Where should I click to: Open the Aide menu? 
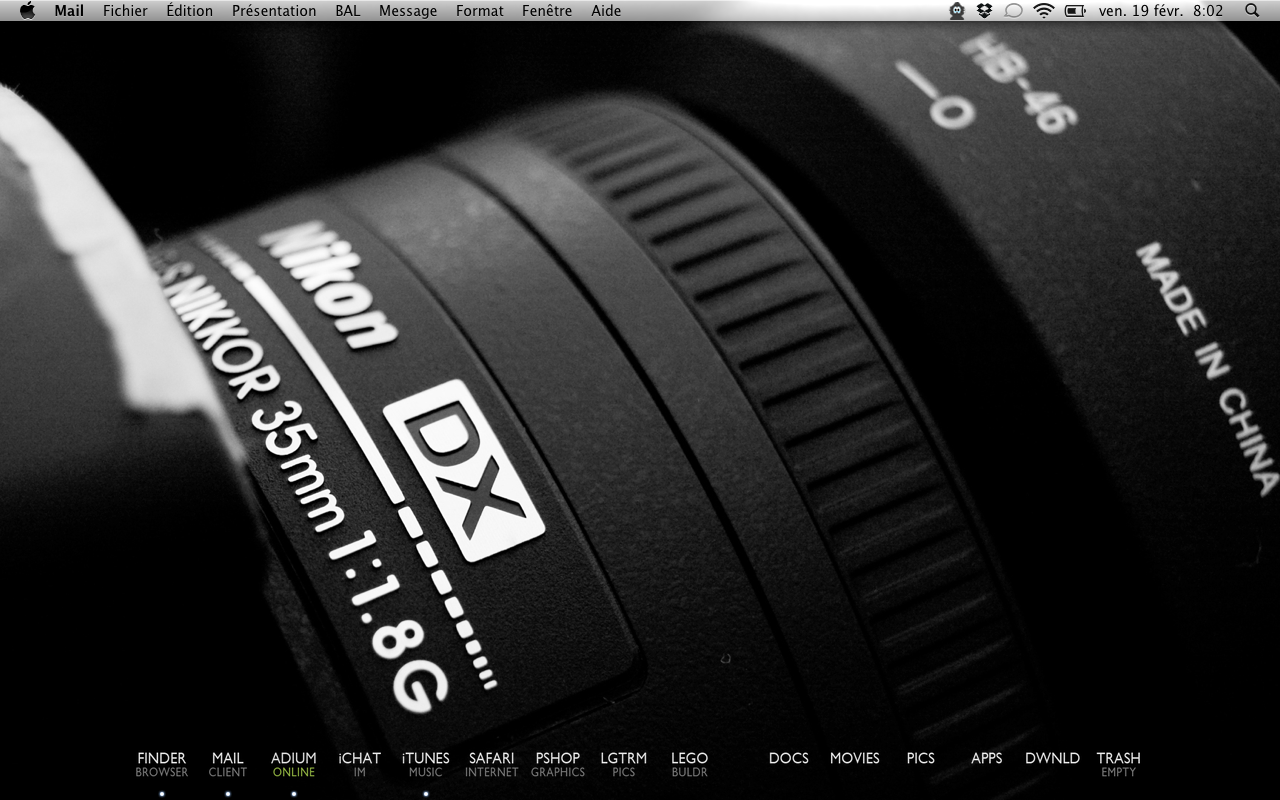(606, 11)
